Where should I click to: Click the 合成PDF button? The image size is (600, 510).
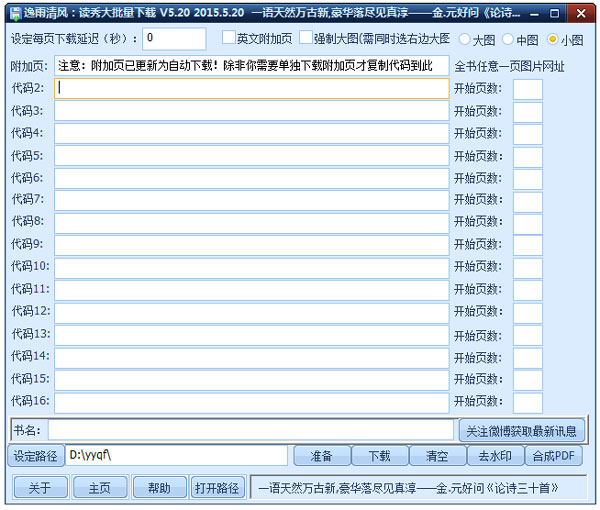coord(554,456)
